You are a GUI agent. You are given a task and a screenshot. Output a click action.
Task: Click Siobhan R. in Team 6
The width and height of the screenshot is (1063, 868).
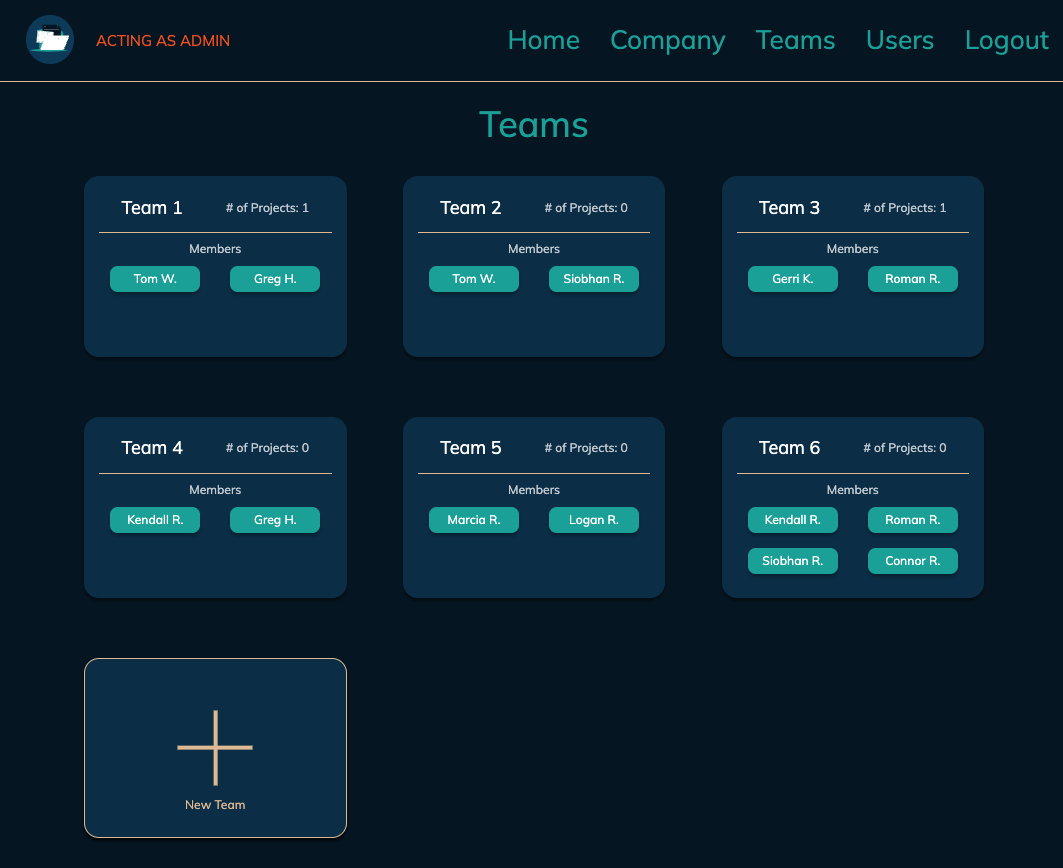tap(793, 561)
